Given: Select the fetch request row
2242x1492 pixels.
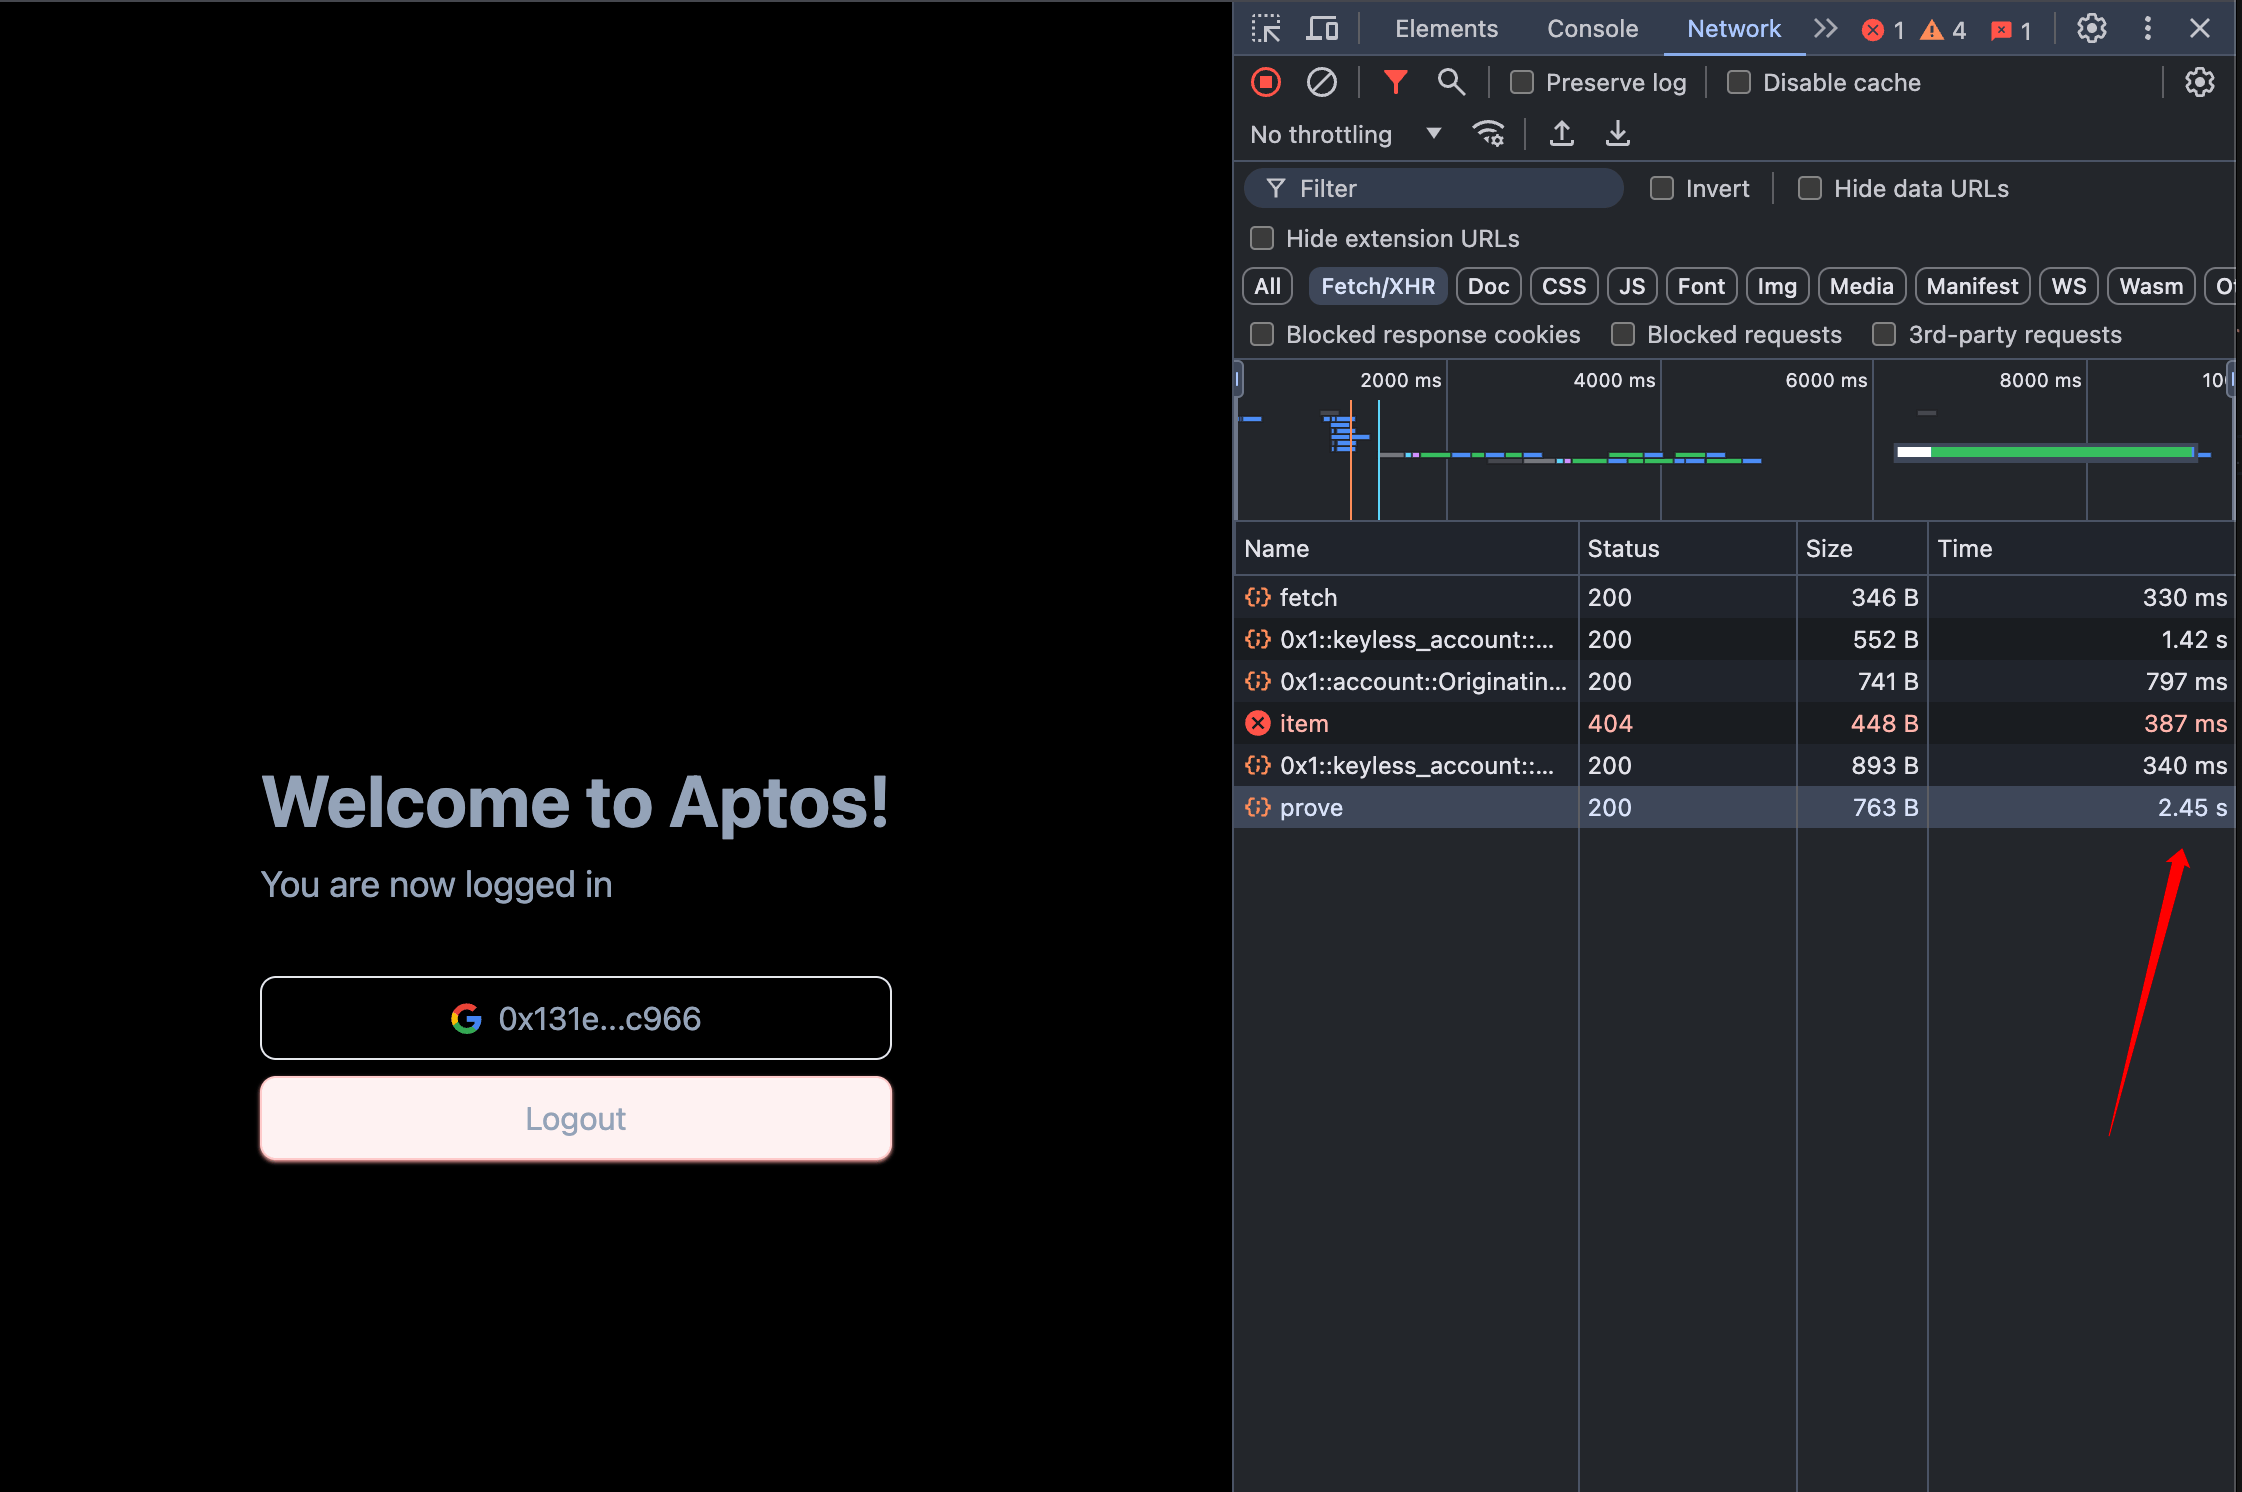Looking at the screenshot, I should click(1734, 597).
